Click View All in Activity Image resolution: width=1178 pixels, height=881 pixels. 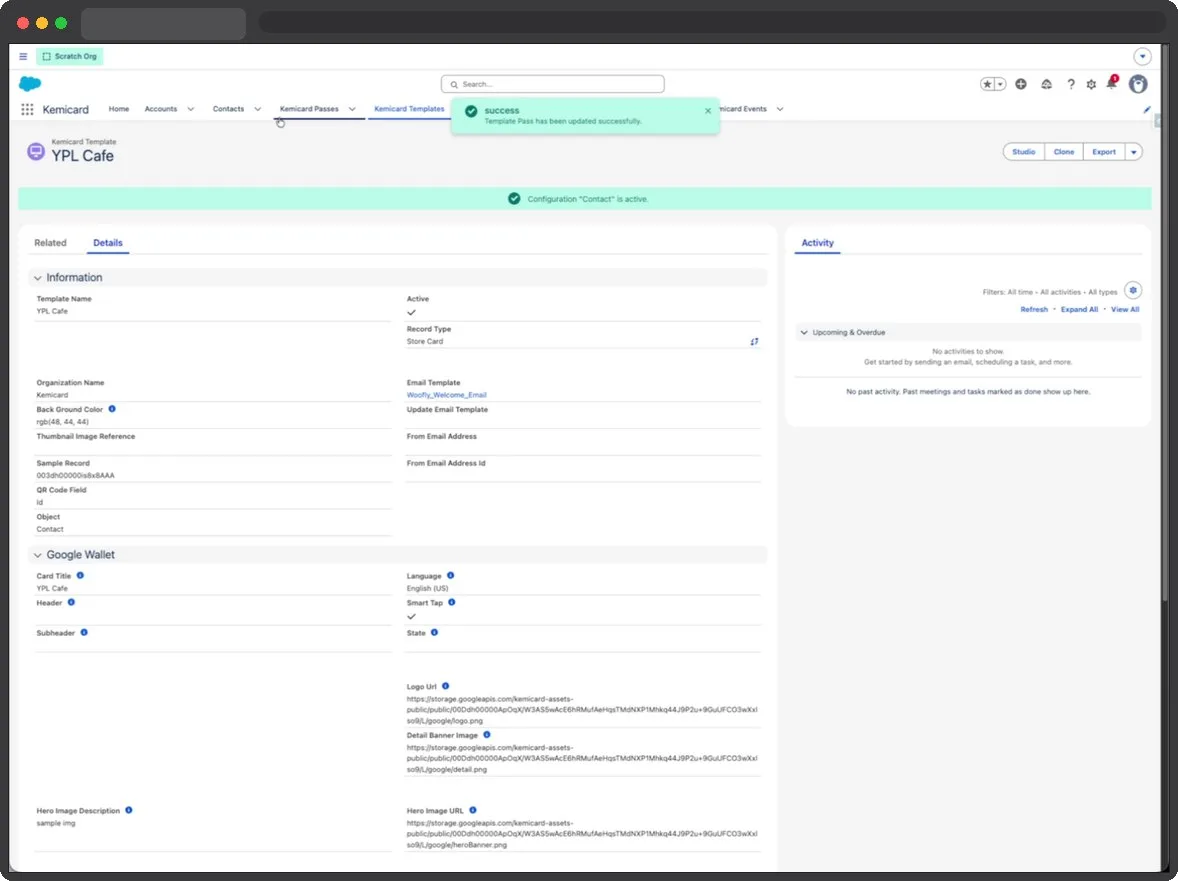coord(1125,309)
